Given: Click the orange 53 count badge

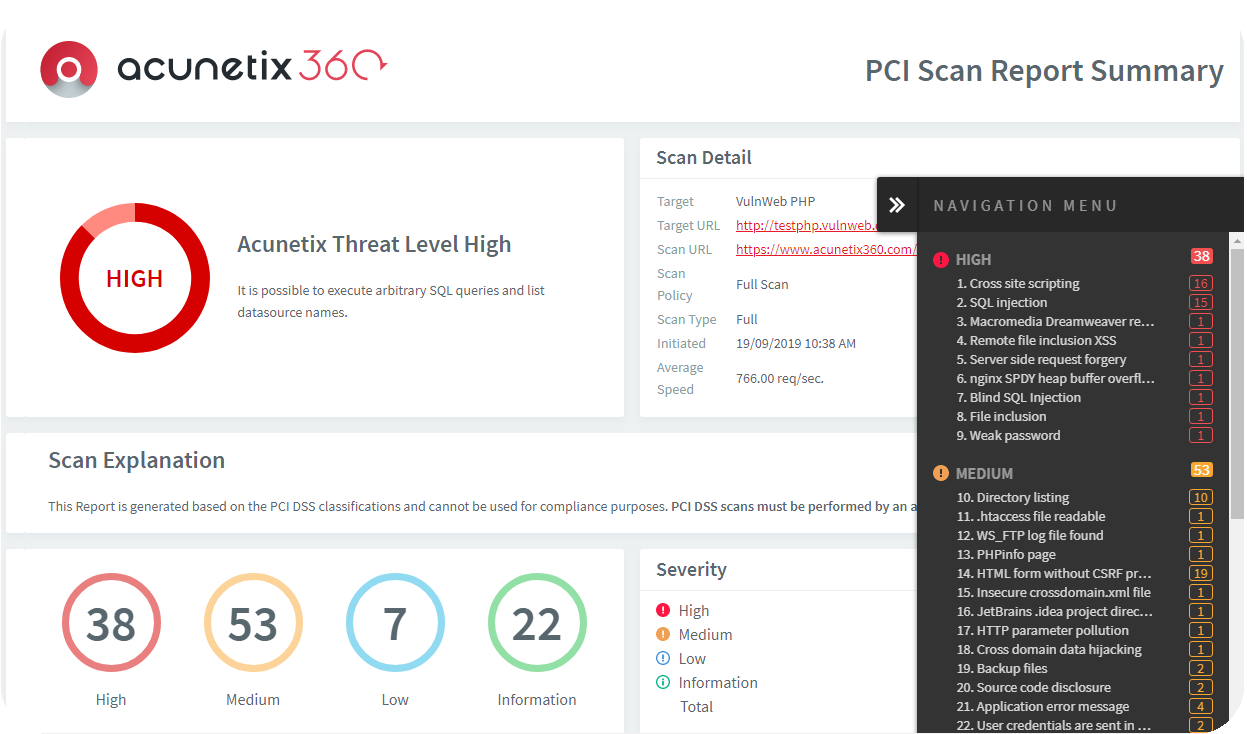Looking at the screenshot, I should click(1201, 470).
